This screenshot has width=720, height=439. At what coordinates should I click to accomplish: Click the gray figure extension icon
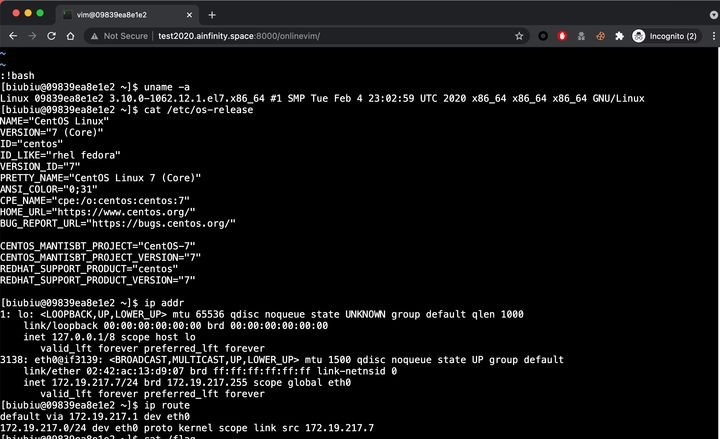coord(581,36)
